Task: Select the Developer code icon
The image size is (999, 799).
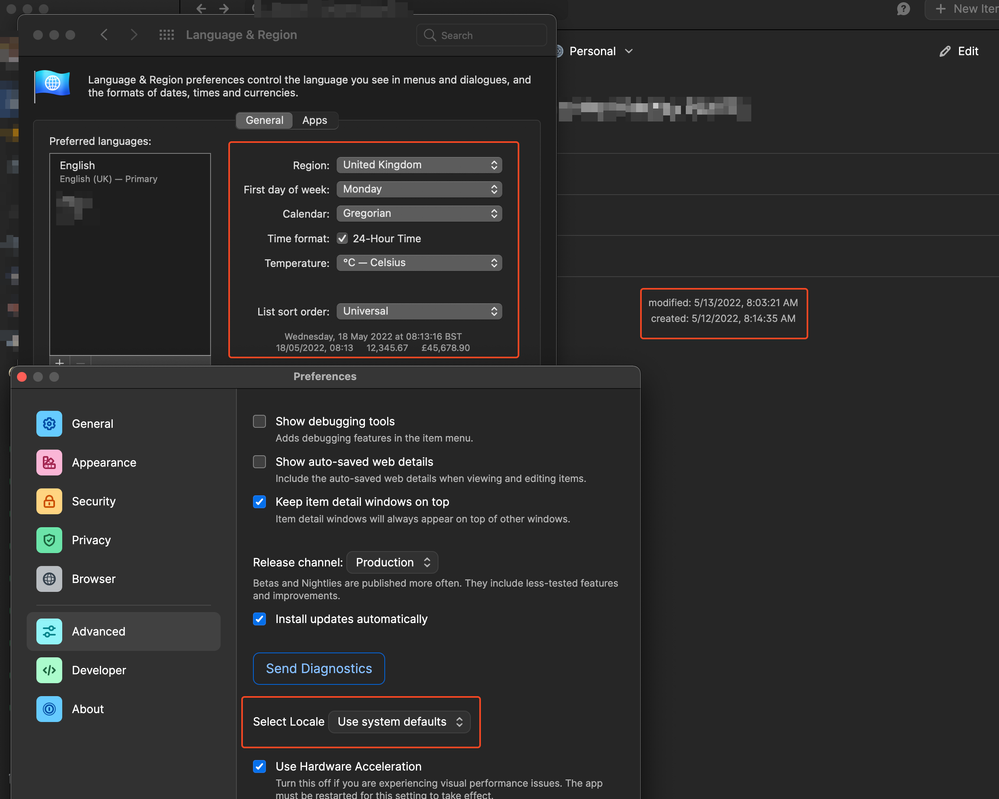Action: coord(49,670)
